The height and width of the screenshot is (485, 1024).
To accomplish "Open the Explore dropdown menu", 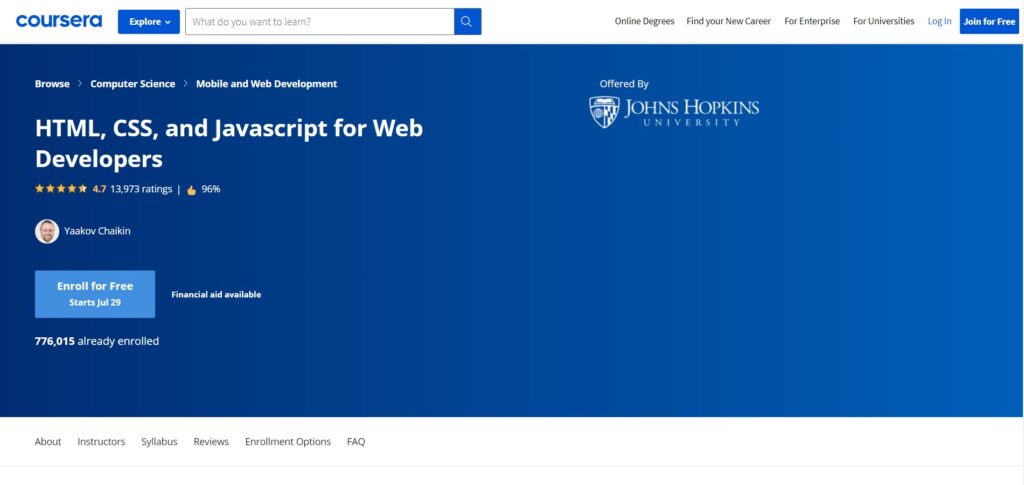I will (149, 22).
